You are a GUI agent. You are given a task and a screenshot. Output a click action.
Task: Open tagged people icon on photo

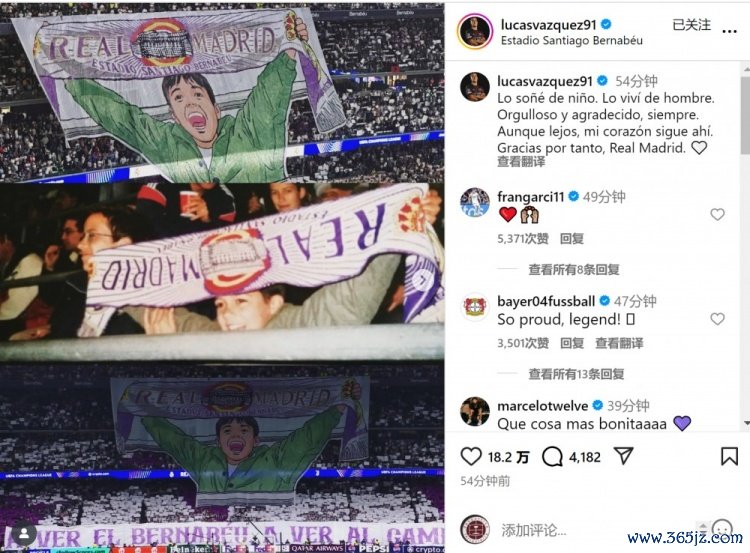[x=24, y=533]
